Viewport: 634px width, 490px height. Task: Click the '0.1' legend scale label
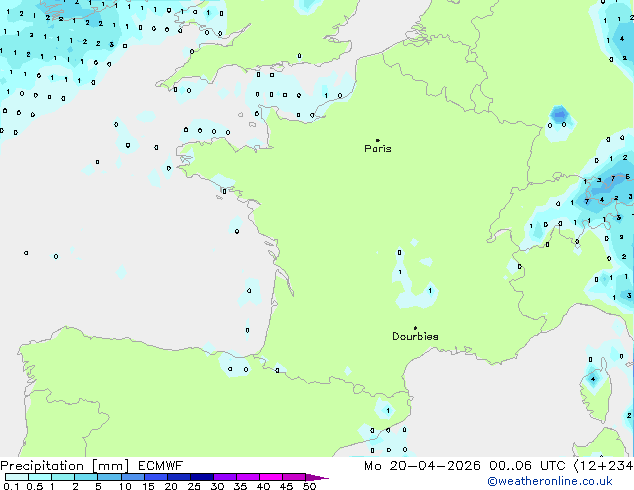[11, 486]
